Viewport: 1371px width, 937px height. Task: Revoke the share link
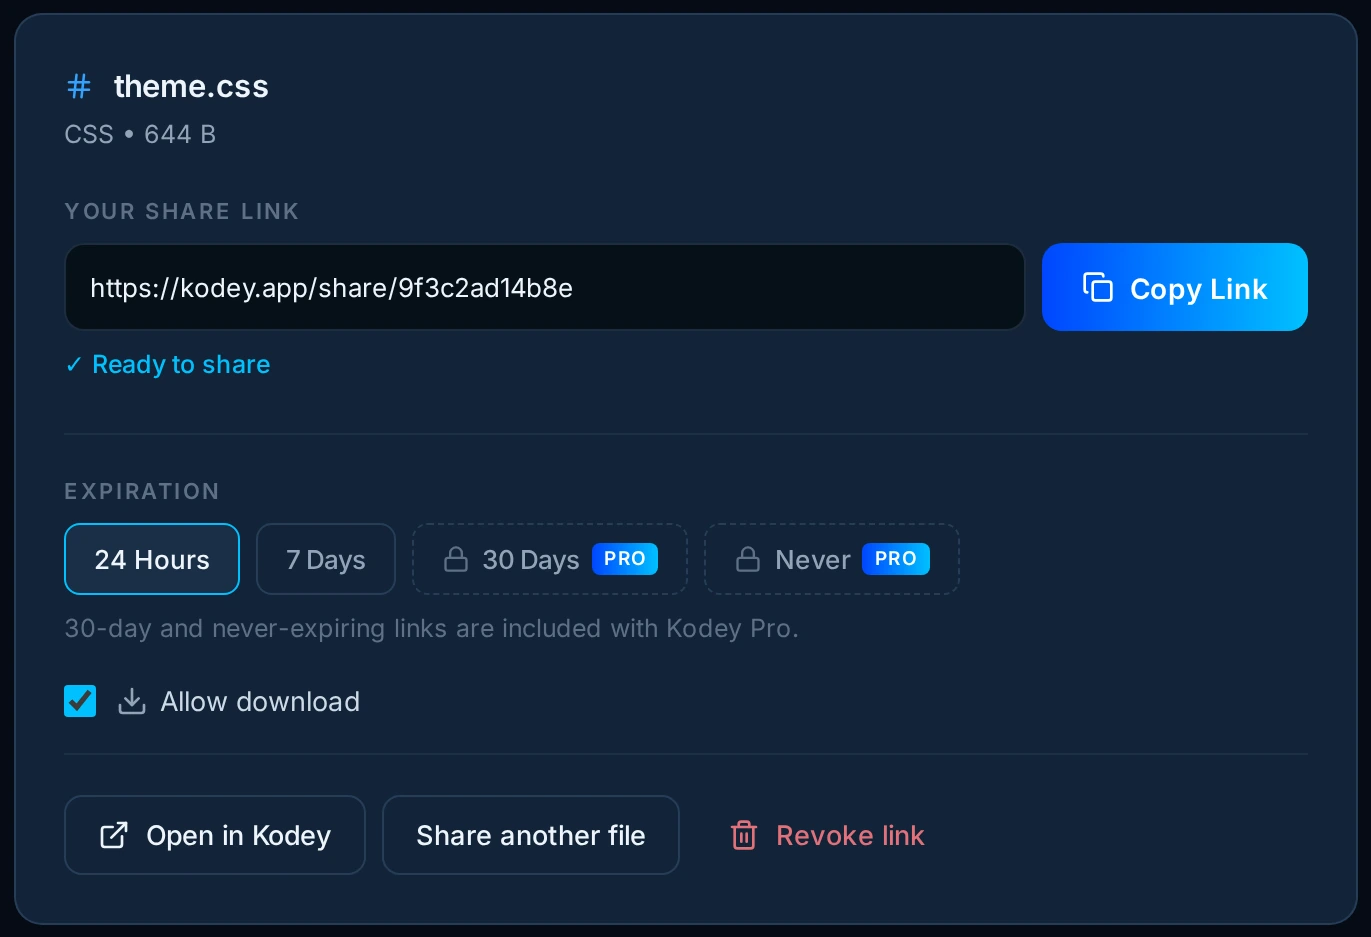827,835
